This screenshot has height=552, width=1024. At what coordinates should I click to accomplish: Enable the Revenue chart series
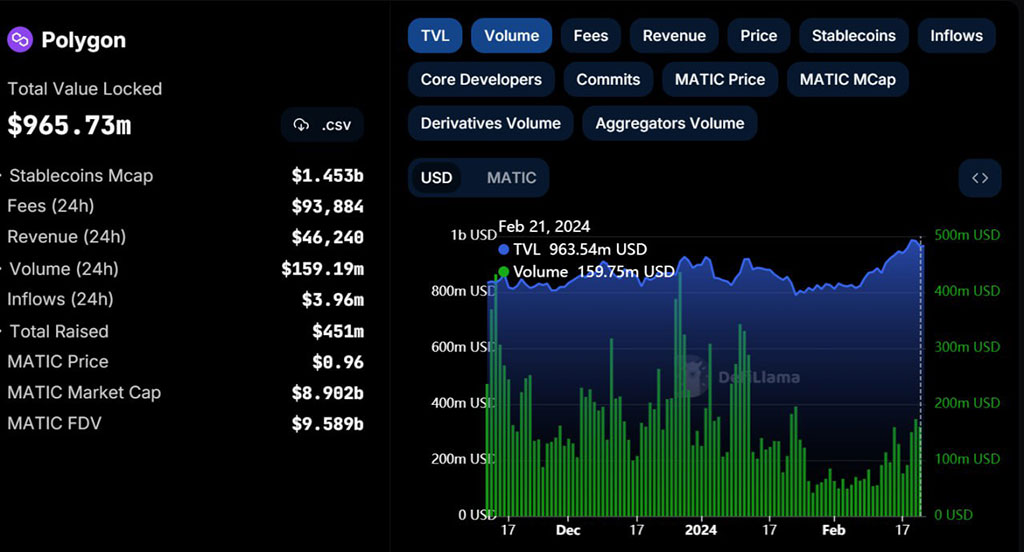674,35
